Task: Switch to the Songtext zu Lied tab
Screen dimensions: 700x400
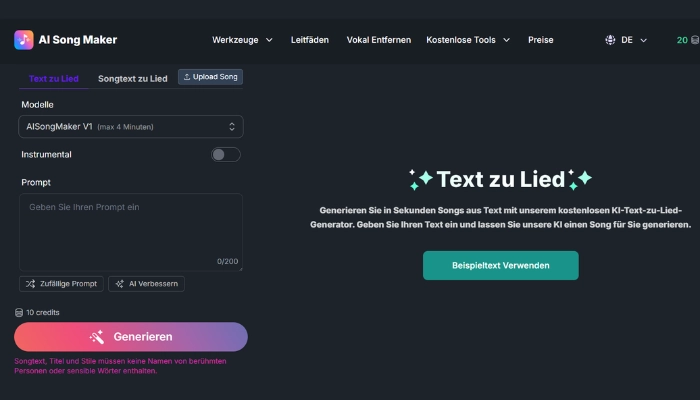Action: pyautogui.click(x=133, y=79)
